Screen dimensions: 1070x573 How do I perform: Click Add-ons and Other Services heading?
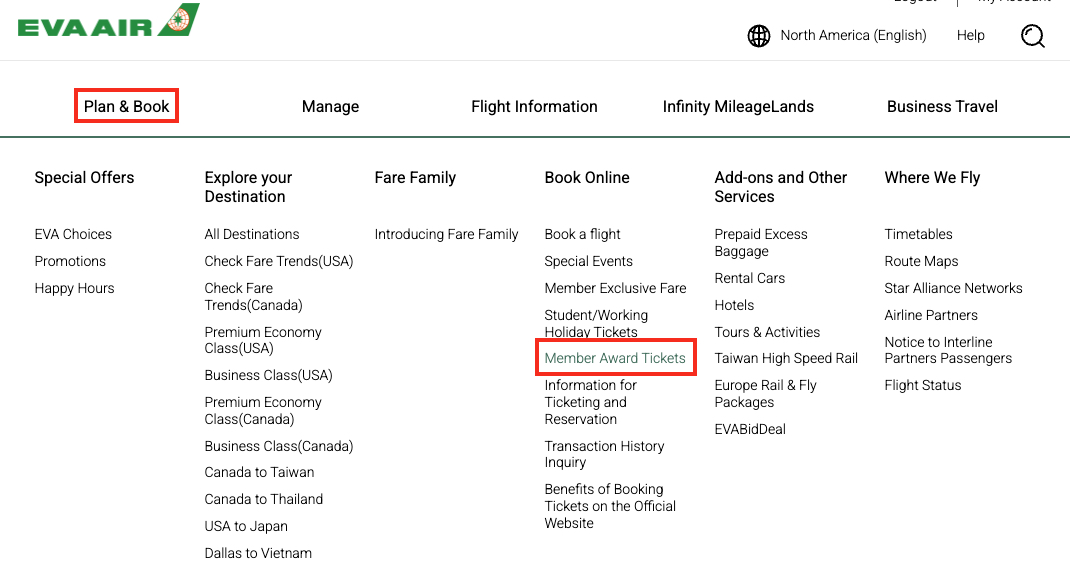(x=781, y=187)
